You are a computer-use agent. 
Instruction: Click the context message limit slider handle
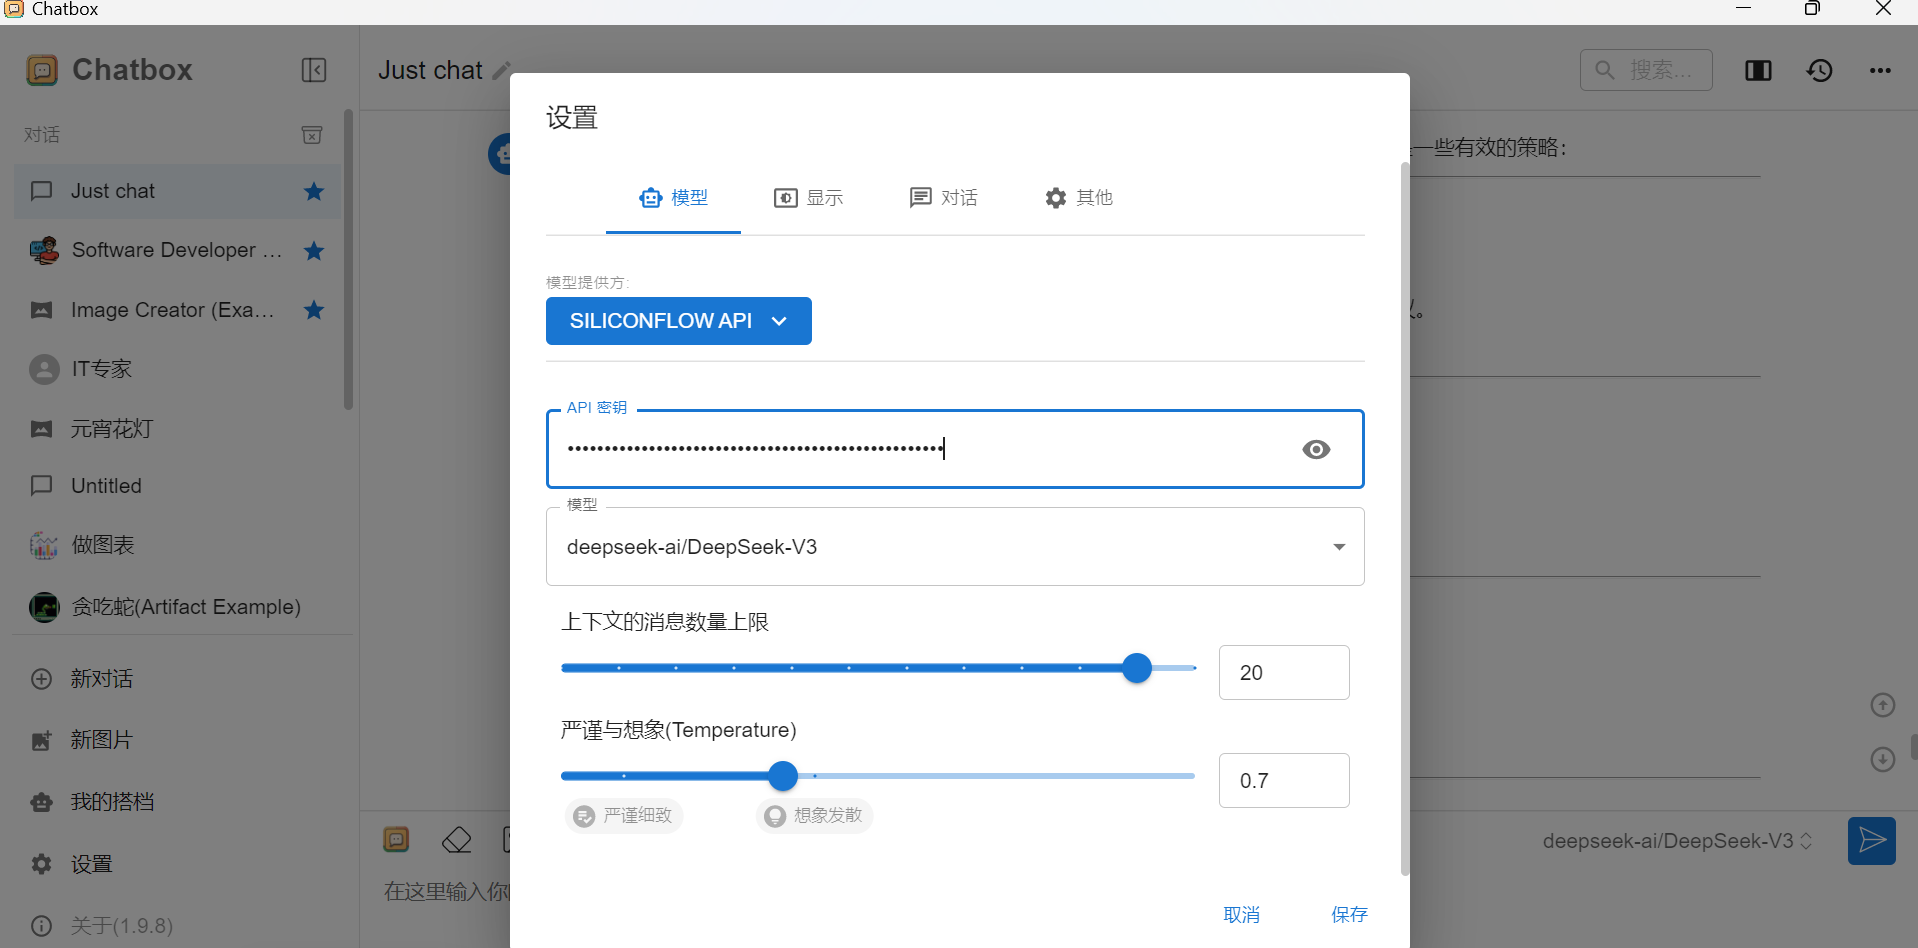pyautogui.click(x=1137, y=668)
